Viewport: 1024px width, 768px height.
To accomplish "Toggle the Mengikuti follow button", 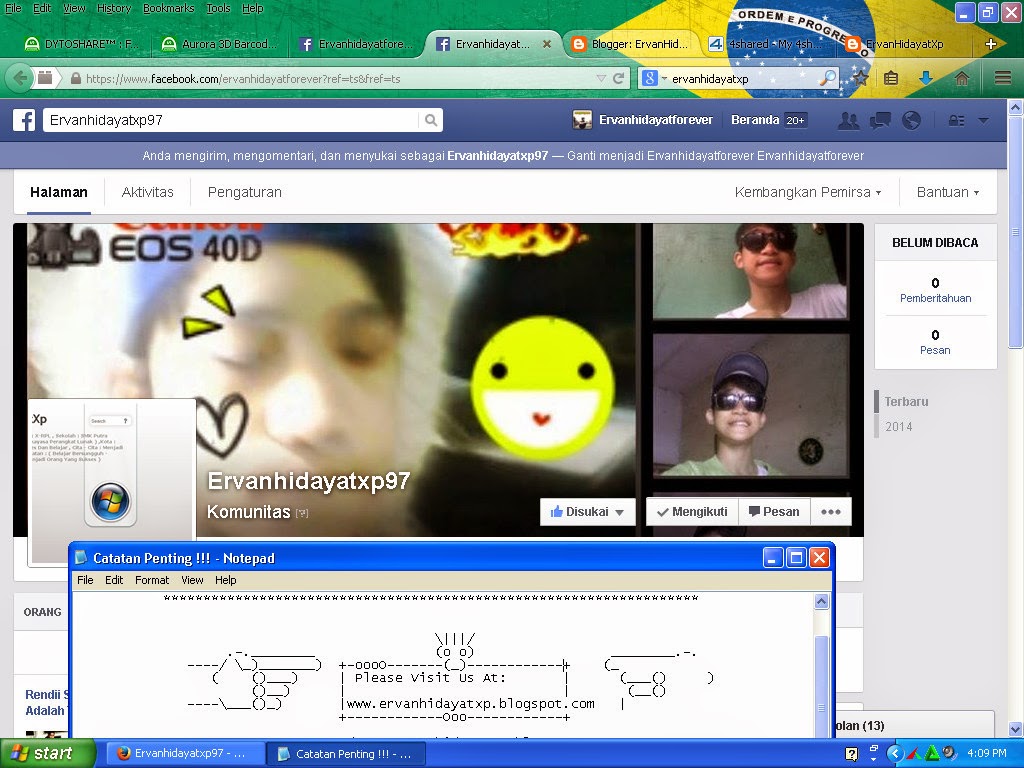I will pos(692,511).
